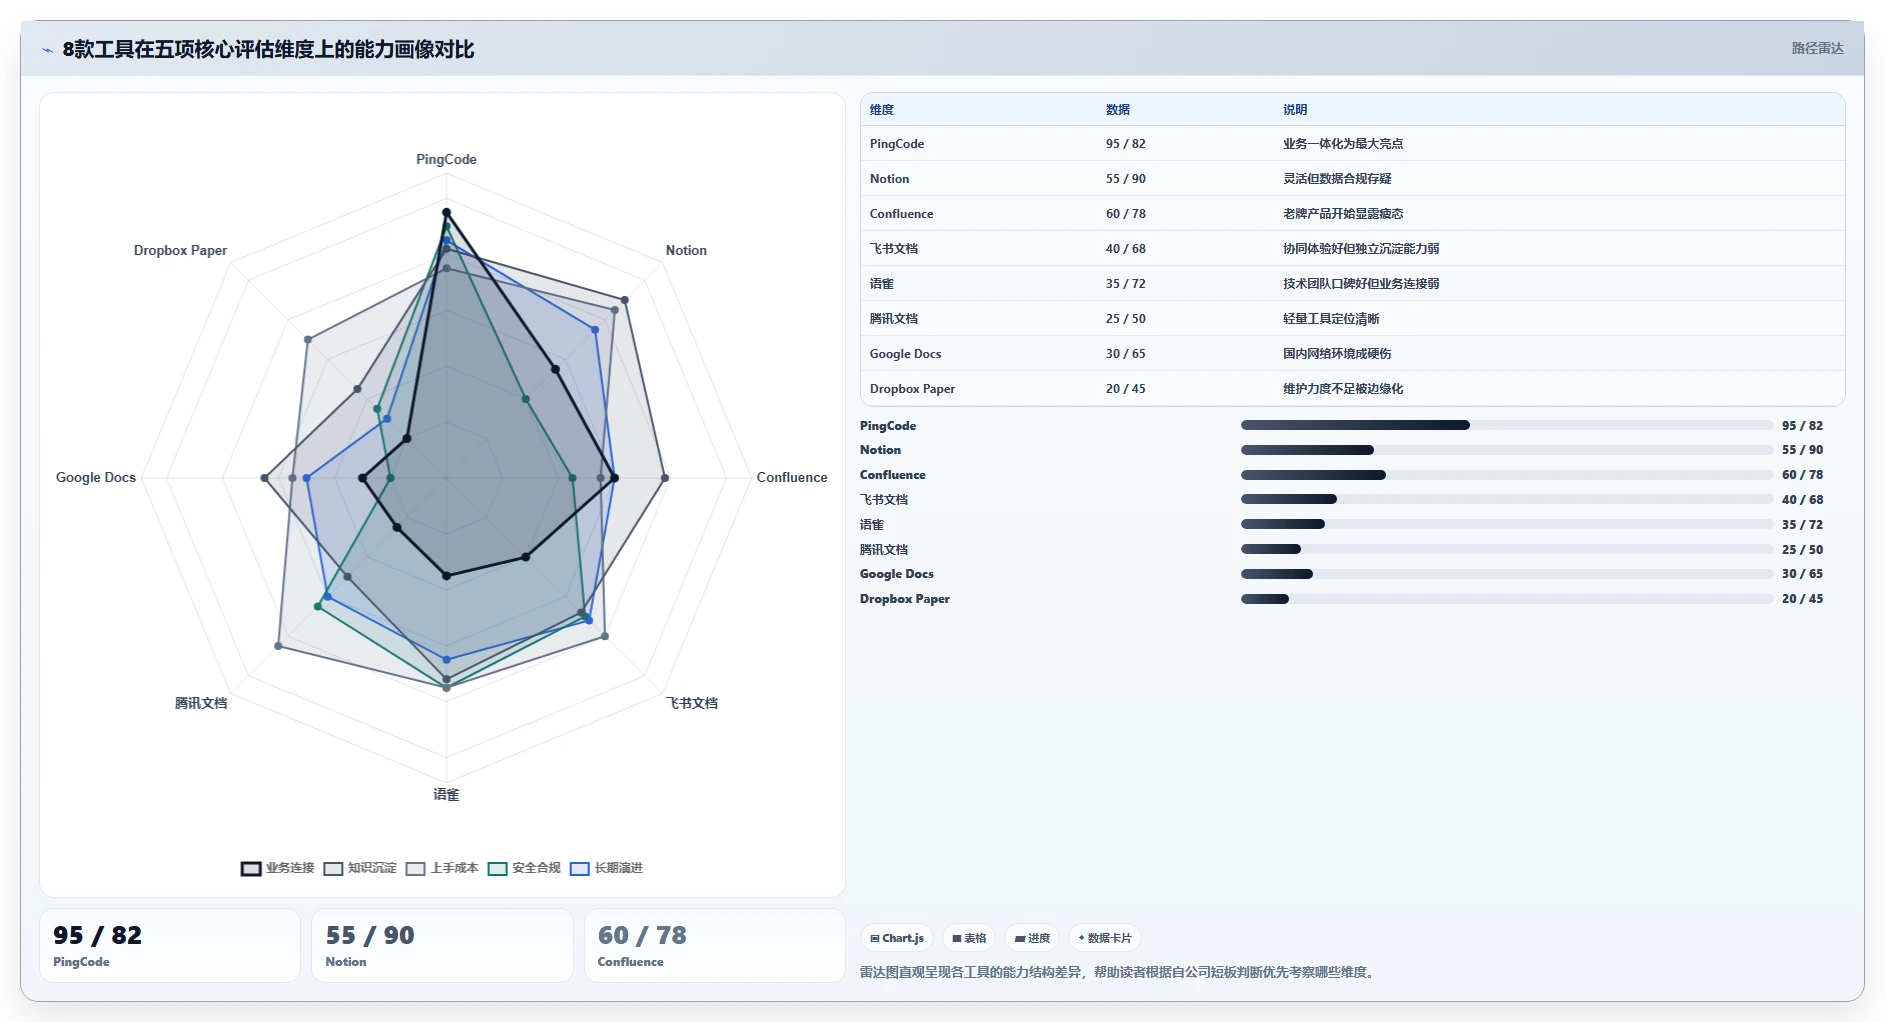Click the 路径雷达 label in the header
1885x1022 pixels.
[x=1817, y=48]
